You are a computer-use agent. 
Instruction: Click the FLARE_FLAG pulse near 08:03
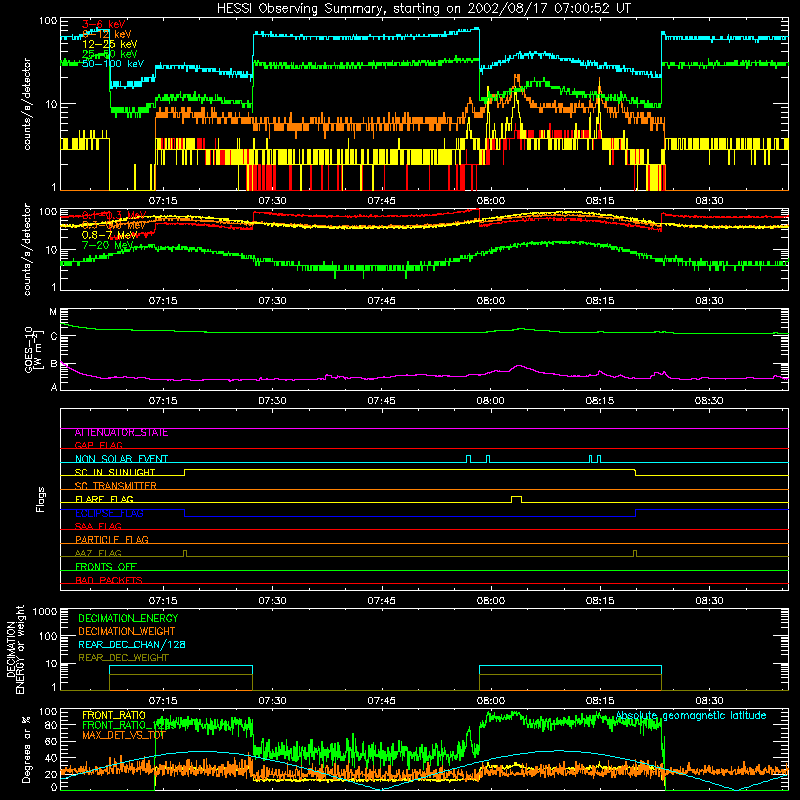[x=516, y=498]
